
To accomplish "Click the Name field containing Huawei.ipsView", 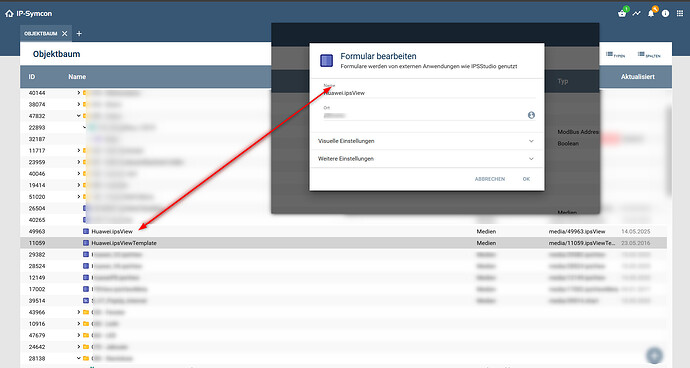I will [429, 93].
